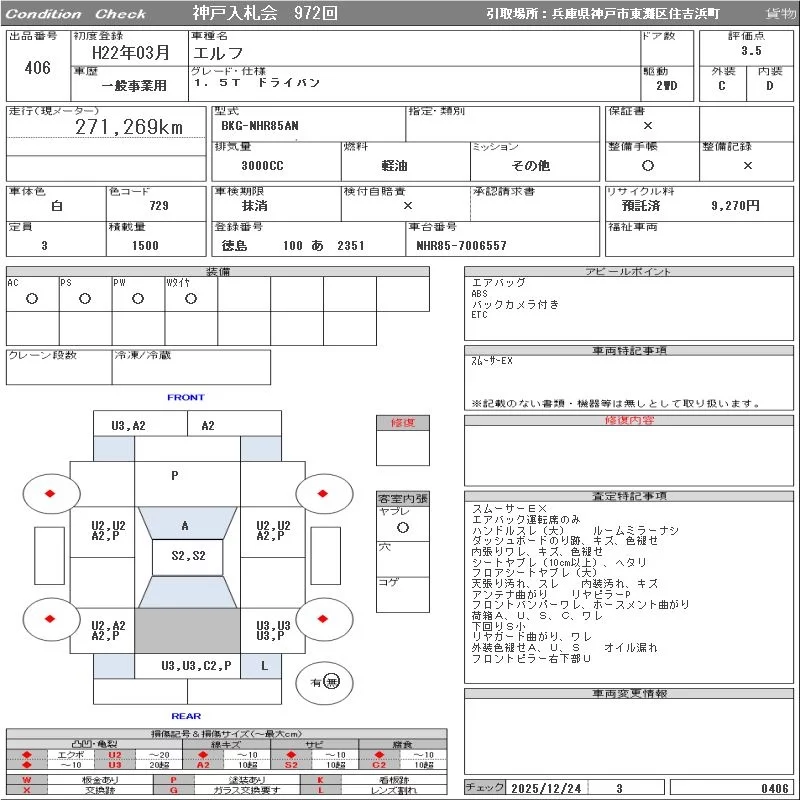Click the 有無 spare tire oval
The height and width of the screenshot is (800, 800).
point(324,682)
